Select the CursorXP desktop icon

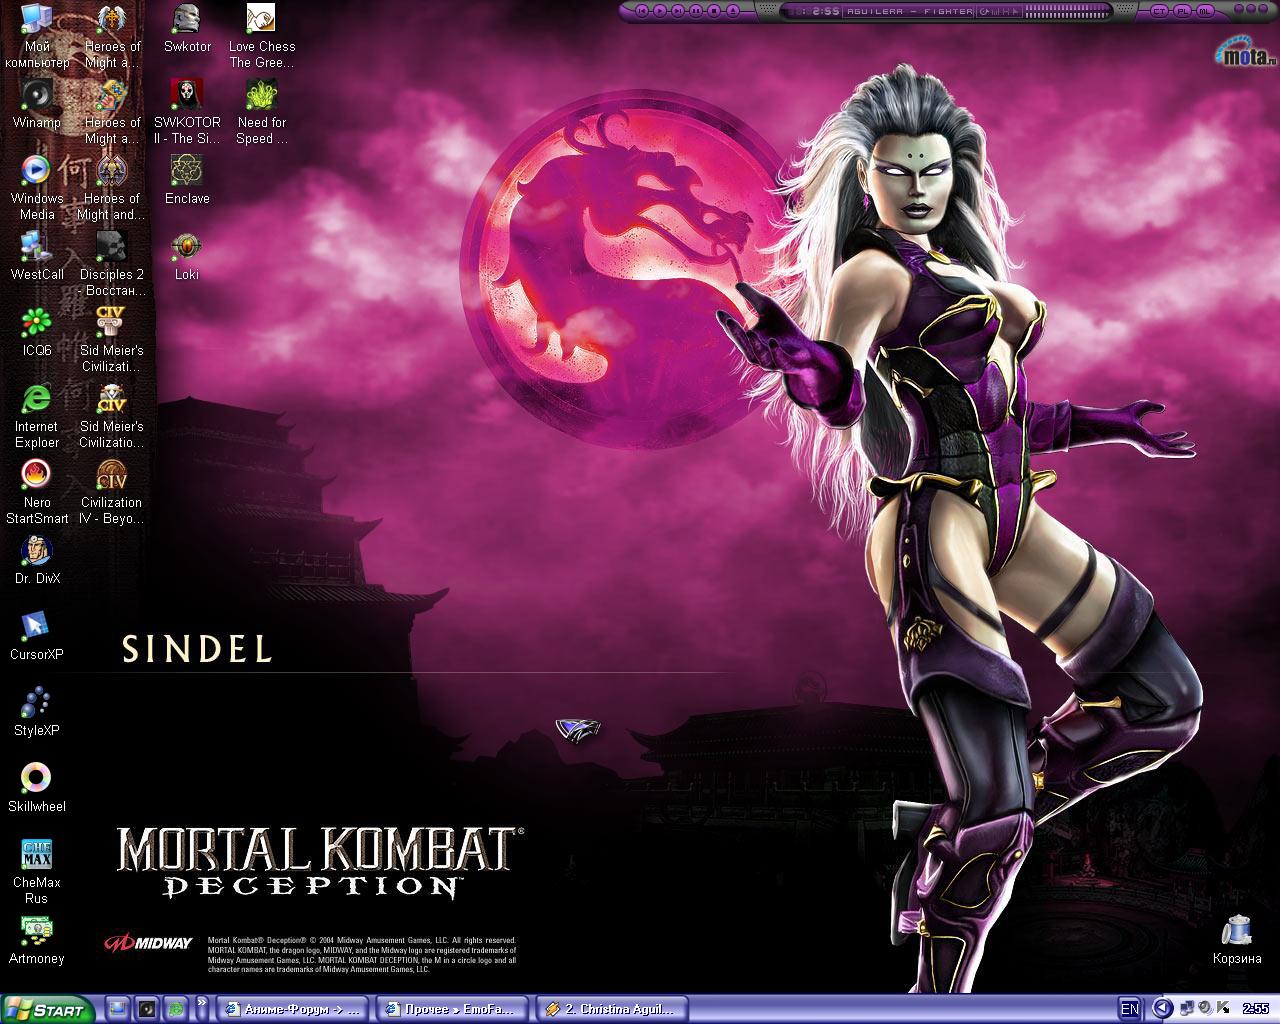37,636
